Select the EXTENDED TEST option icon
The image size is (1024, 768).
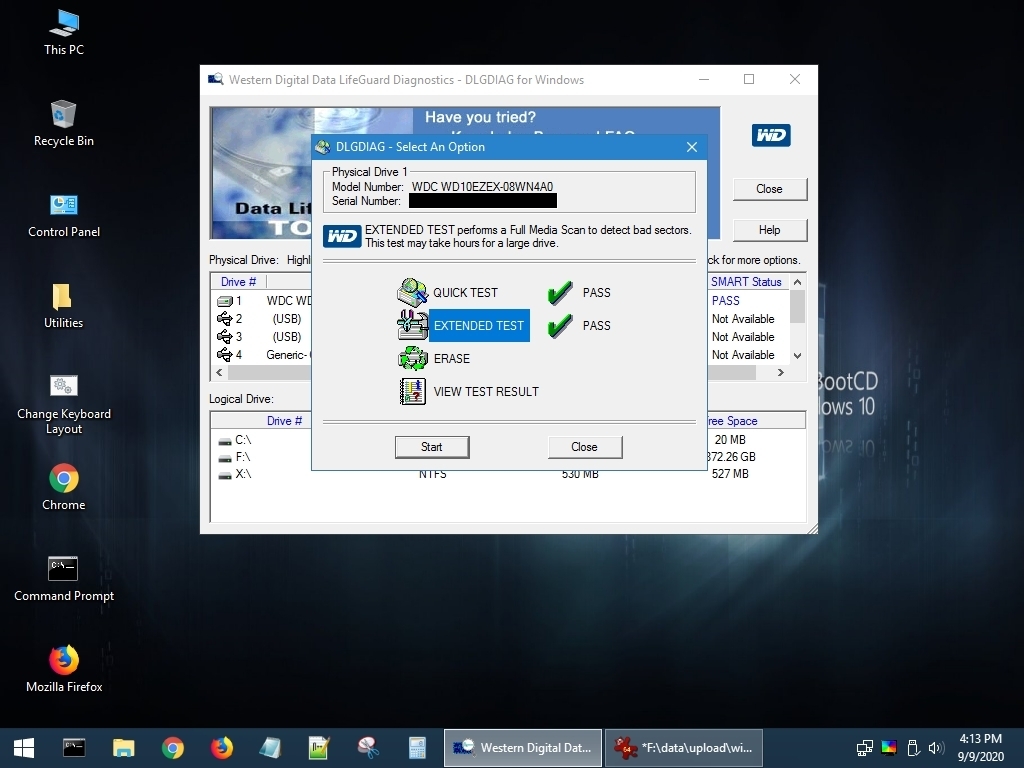pyautogui.click(x=412, y=325)
